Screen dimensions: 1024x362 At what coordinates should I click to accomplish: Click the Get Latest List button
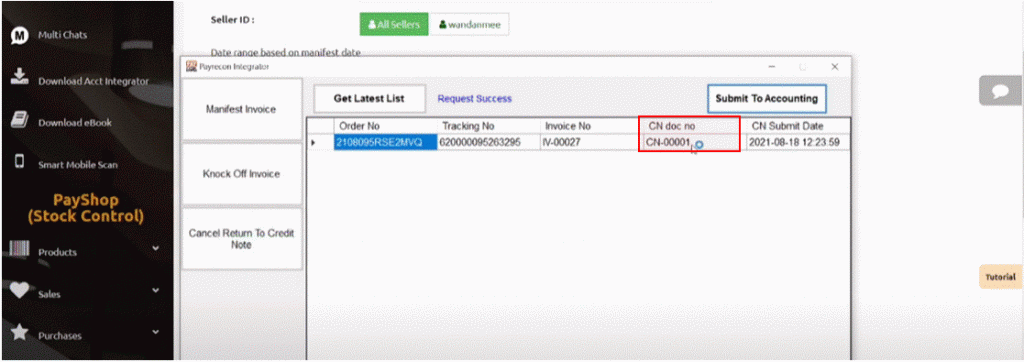tap(369, 99)
